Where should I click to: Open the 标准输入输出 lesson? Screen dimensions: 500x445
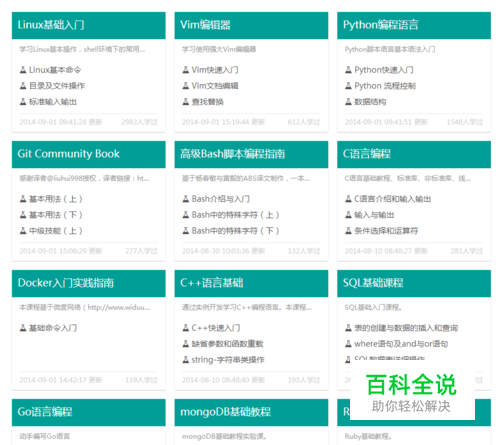[53, 102]
